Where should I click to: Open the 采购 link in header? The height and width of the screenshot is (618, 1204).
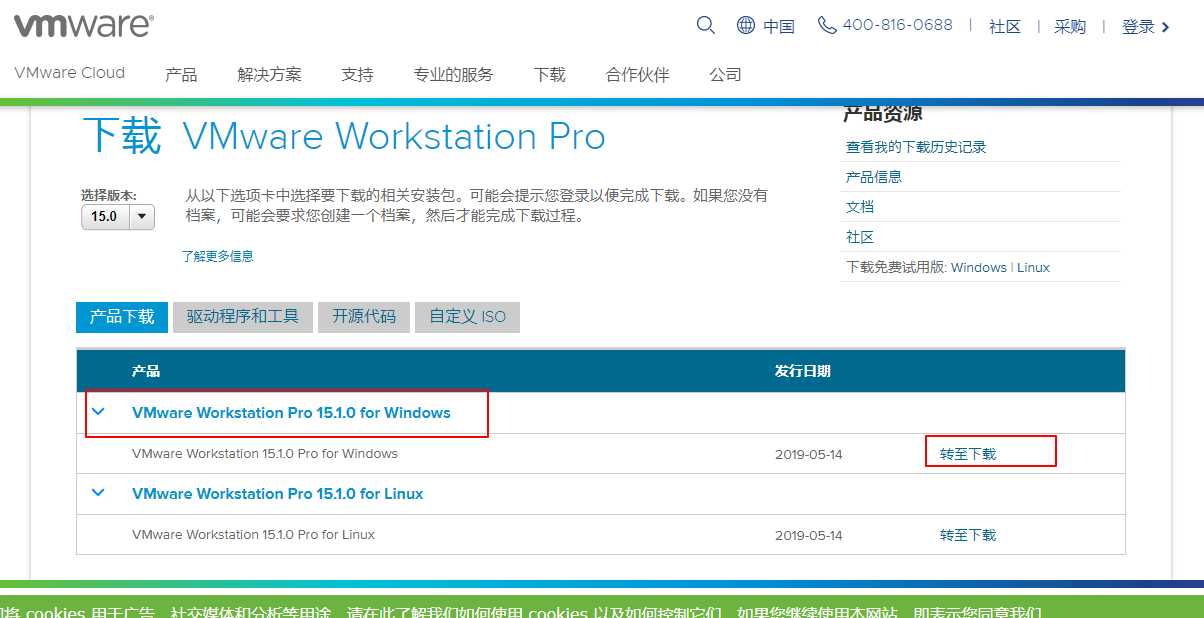coord(1070,27)
